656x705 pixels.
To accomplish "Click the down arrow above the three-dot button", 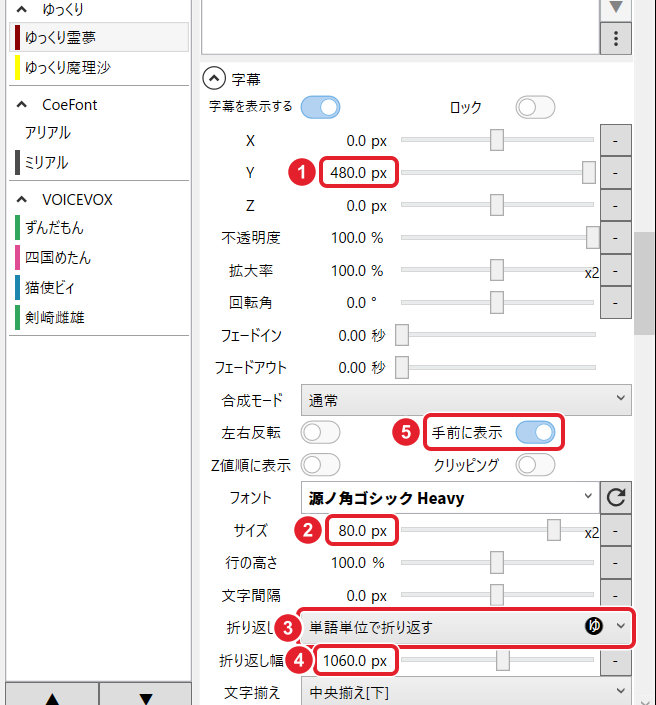I will [x=616, y=8].
